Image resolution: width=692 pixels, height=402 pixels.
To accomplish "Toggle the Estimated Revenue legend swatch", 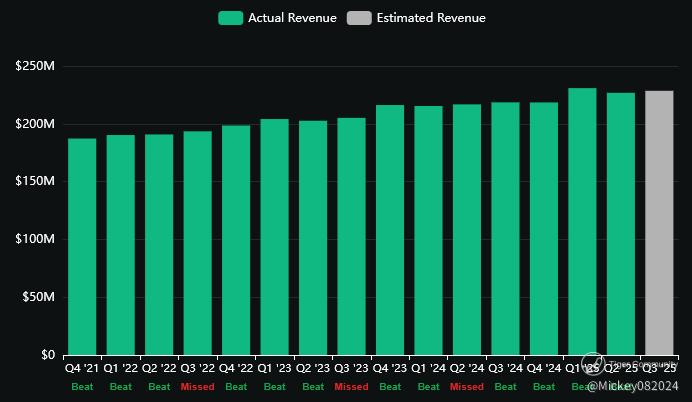I will (359, 18).
